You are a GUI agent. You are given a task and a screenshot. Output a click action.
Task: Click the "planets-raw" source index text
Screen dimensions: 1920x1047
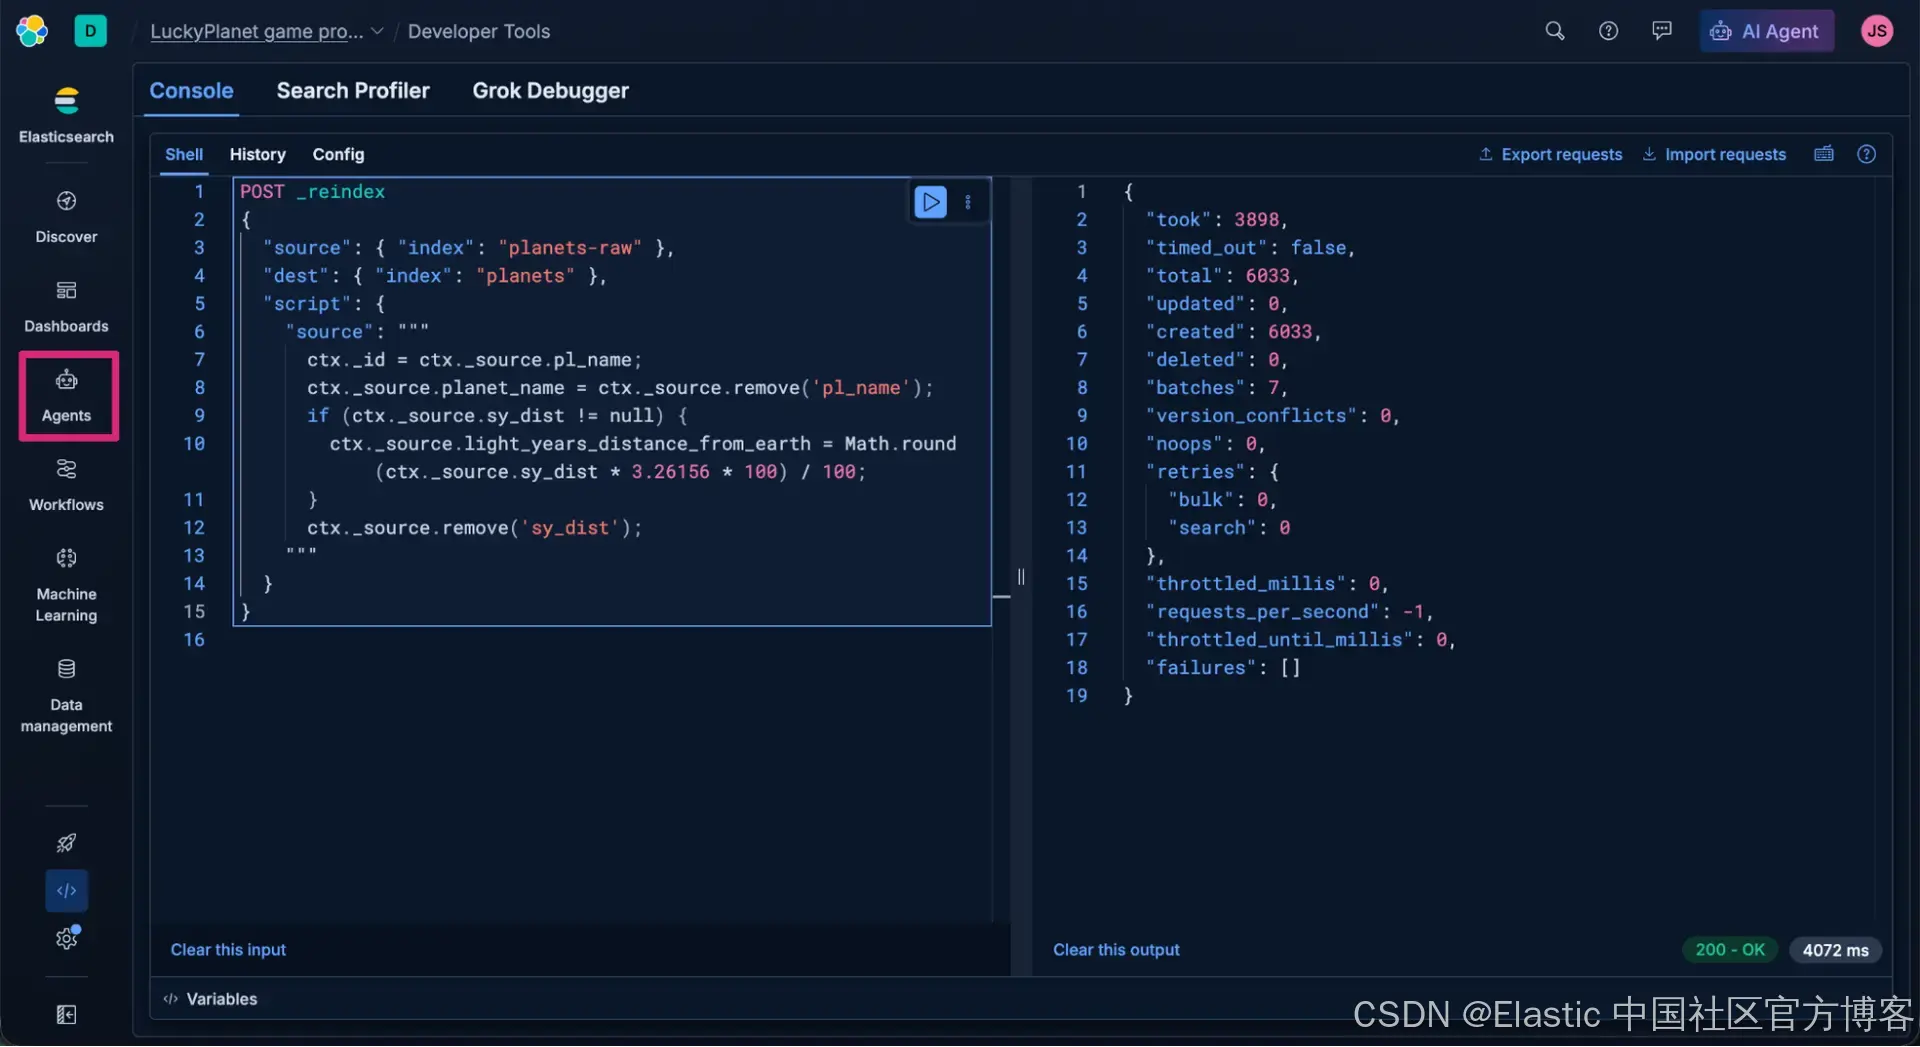569,248
